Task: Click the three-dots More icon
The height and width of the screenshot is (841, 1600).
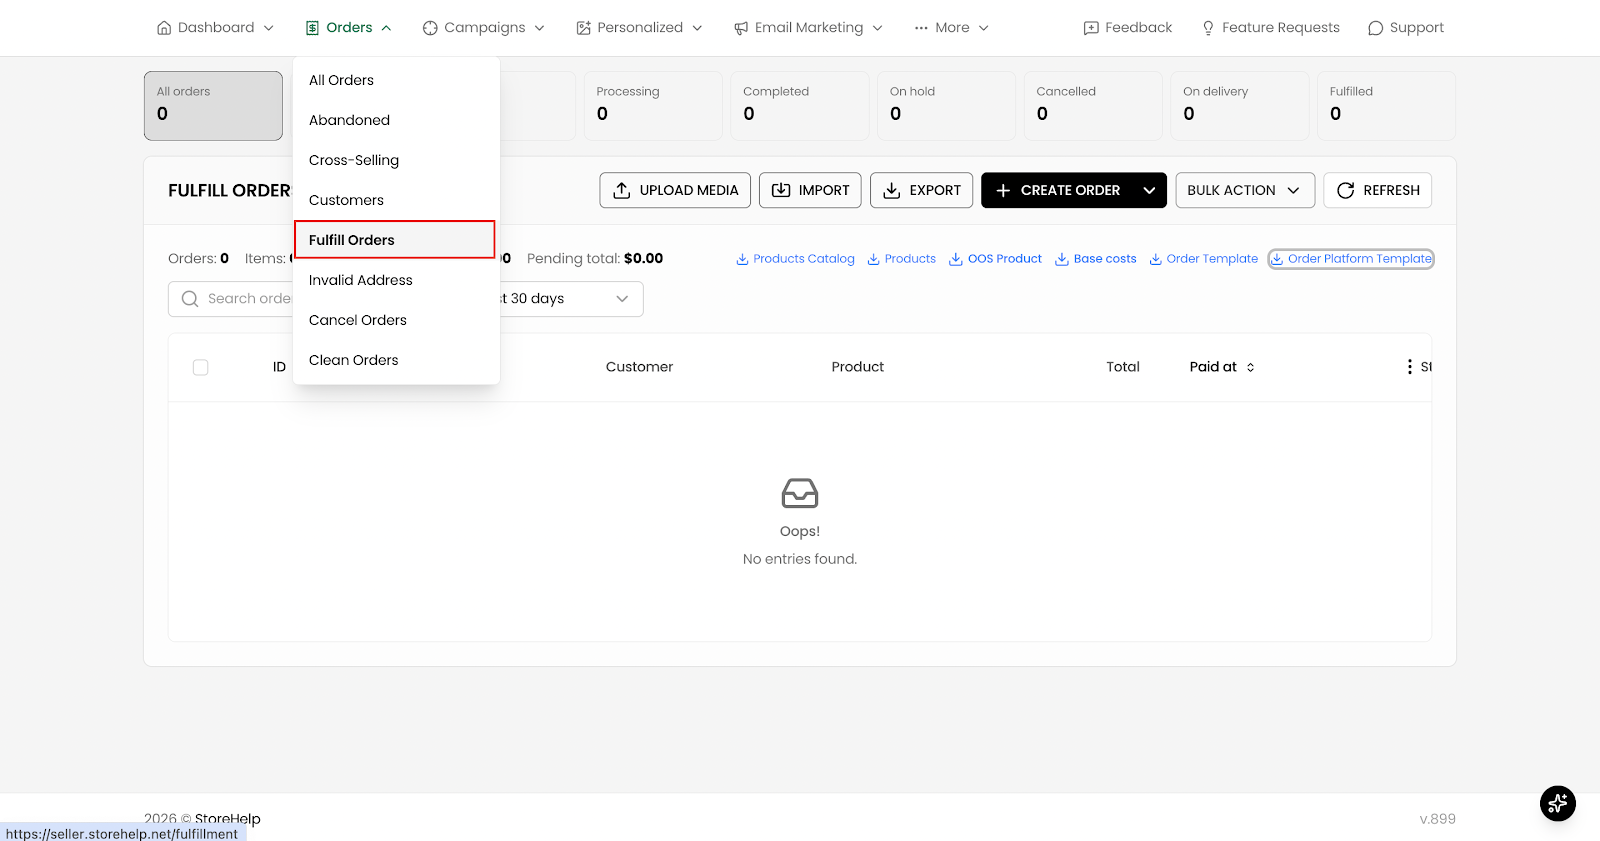Action: click(921, 28)
